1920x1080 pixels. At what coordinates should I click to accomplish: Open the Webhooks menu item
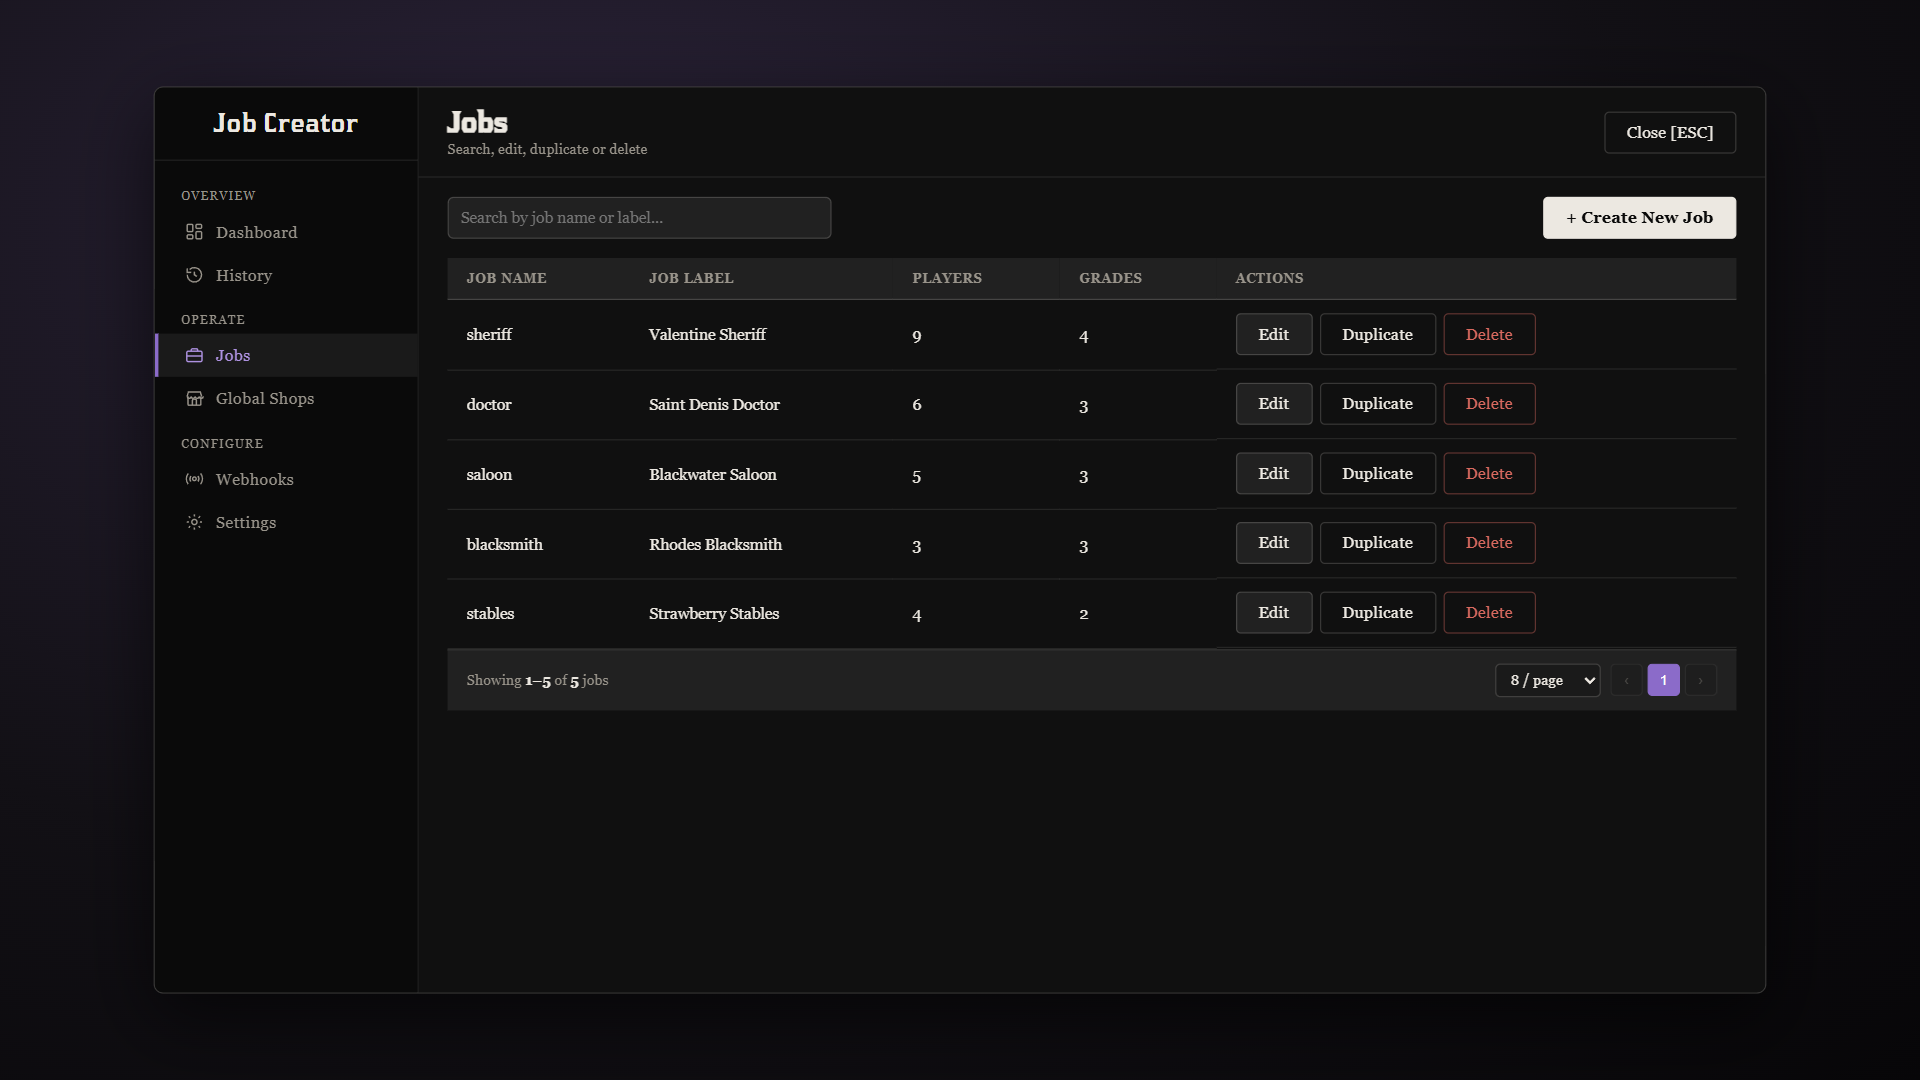click(x=286, y=480)
